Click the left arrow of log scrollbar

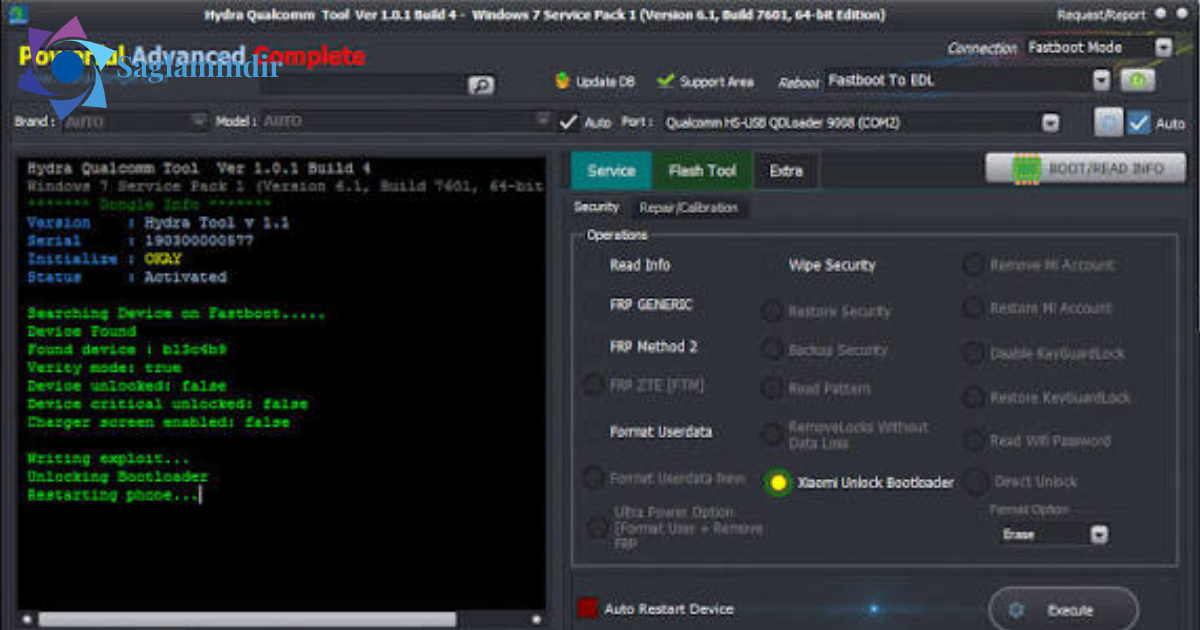coord(26,620)
